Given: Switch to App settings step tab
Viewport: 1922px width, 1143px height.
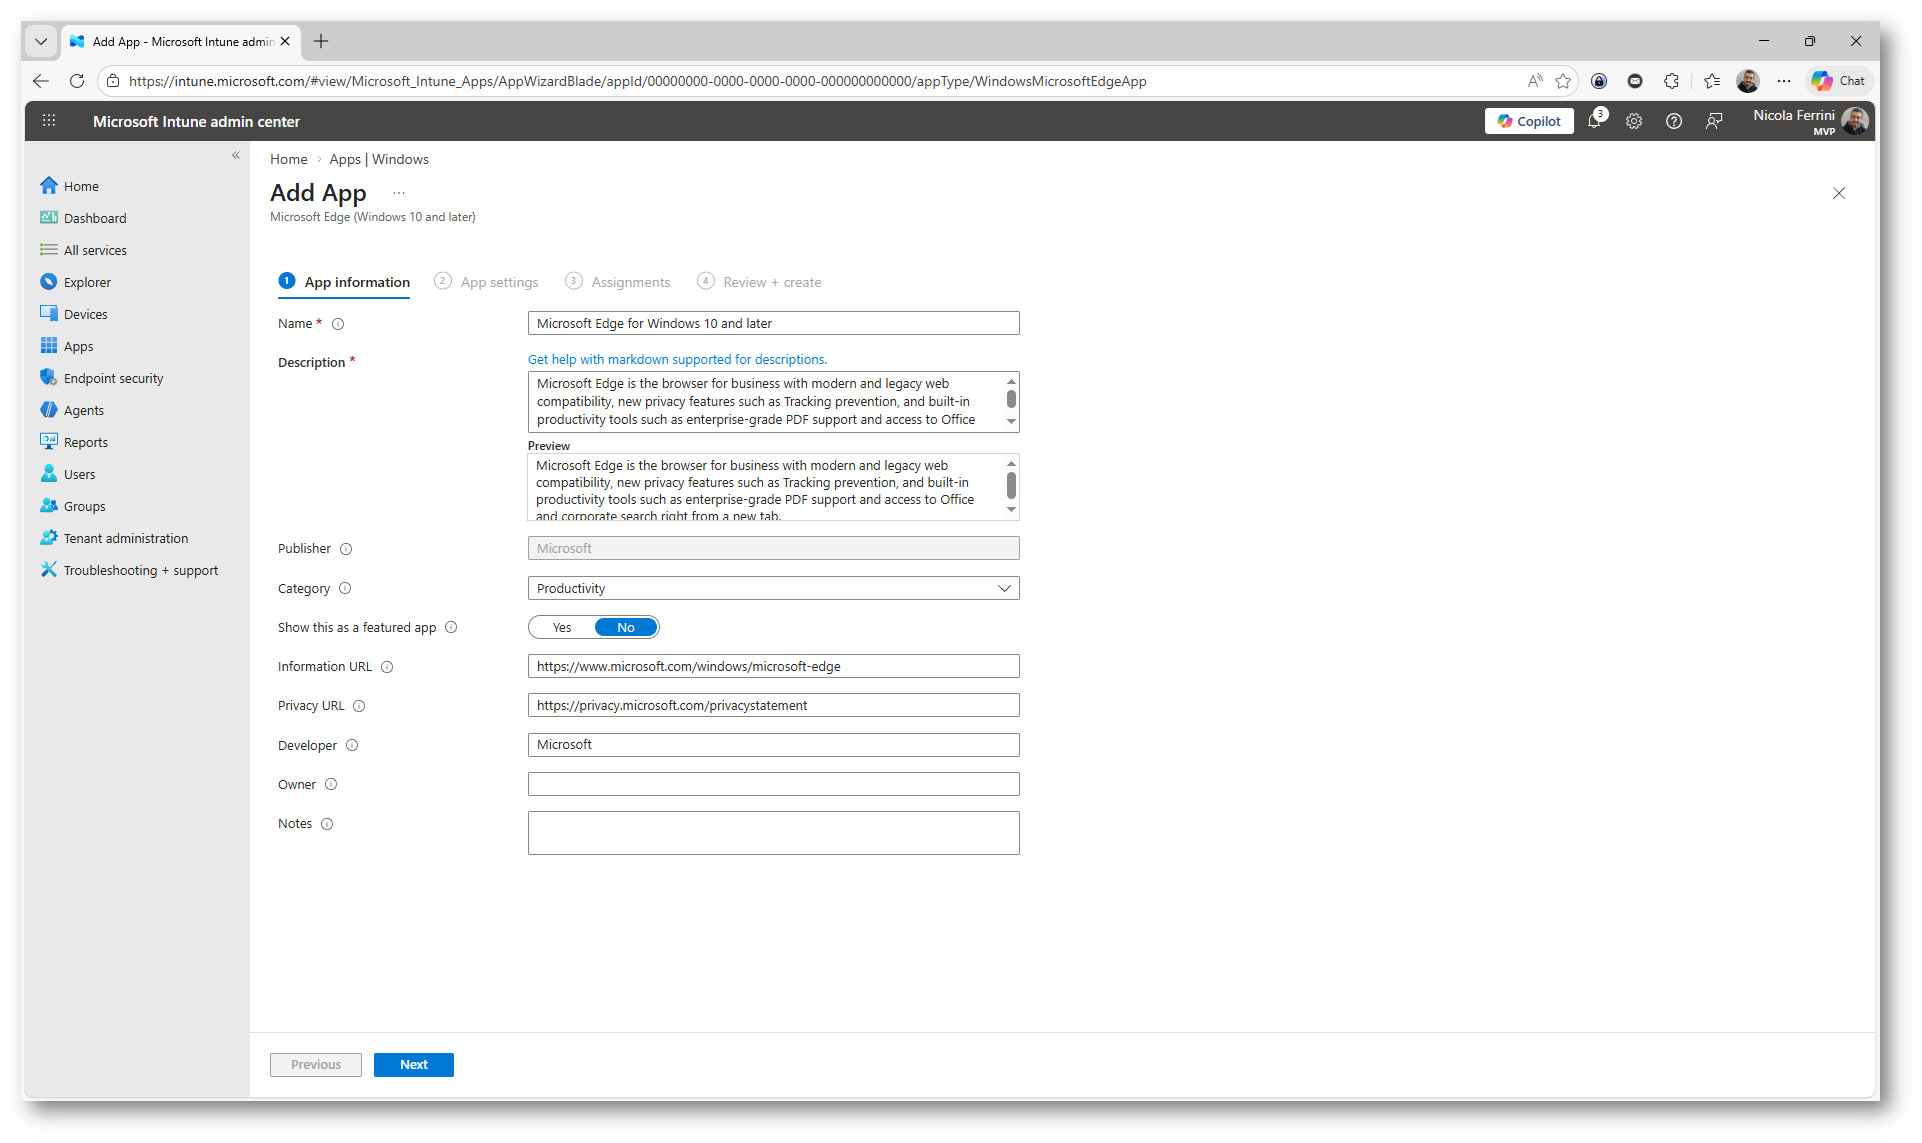Looking at the screenshot, I should (498, 282).
